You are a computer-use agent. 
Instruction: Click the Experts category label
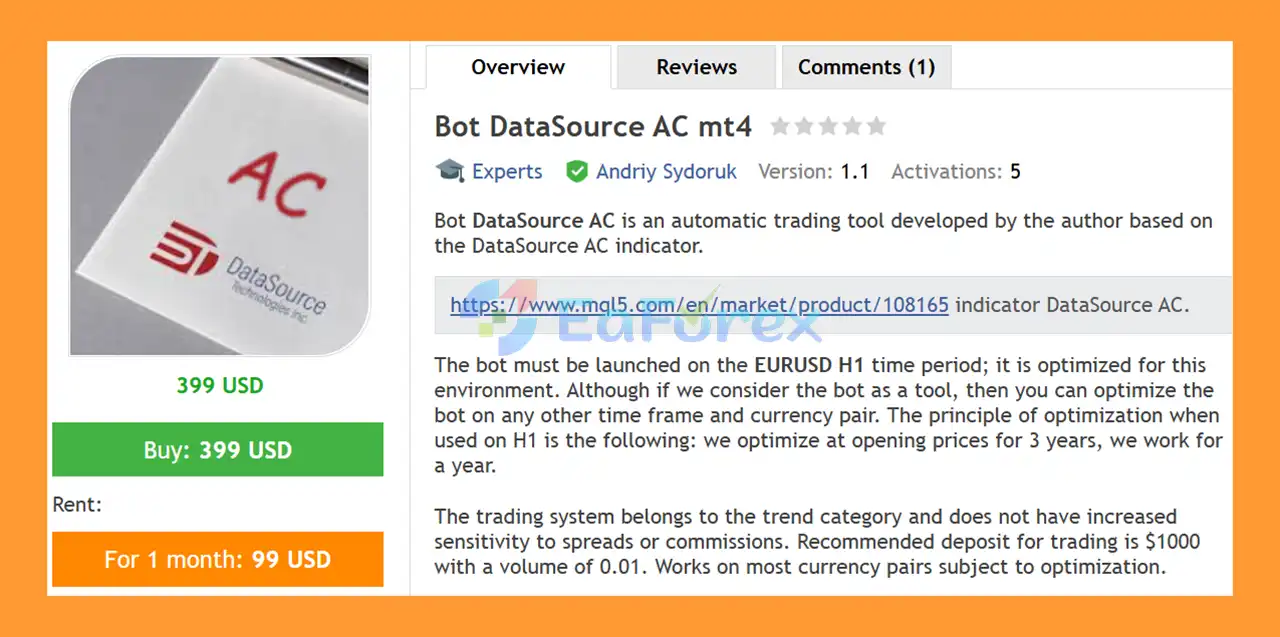click(x=507, y=171)
